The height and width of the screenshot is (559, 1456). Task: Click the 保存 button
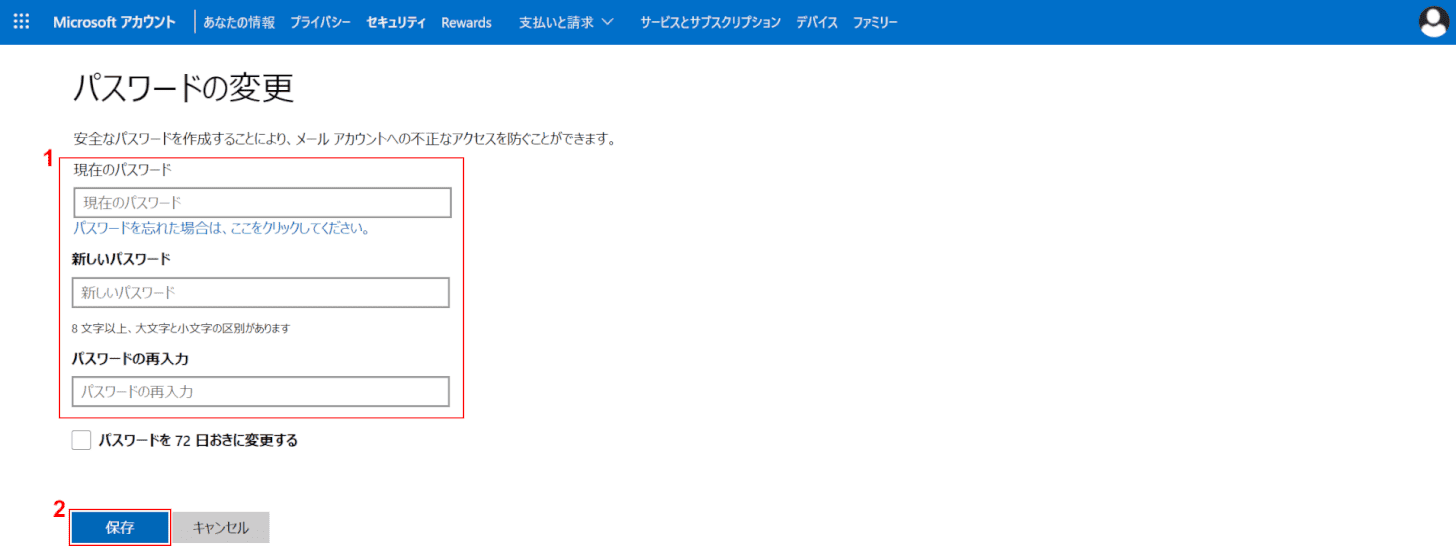click(120, 528)
